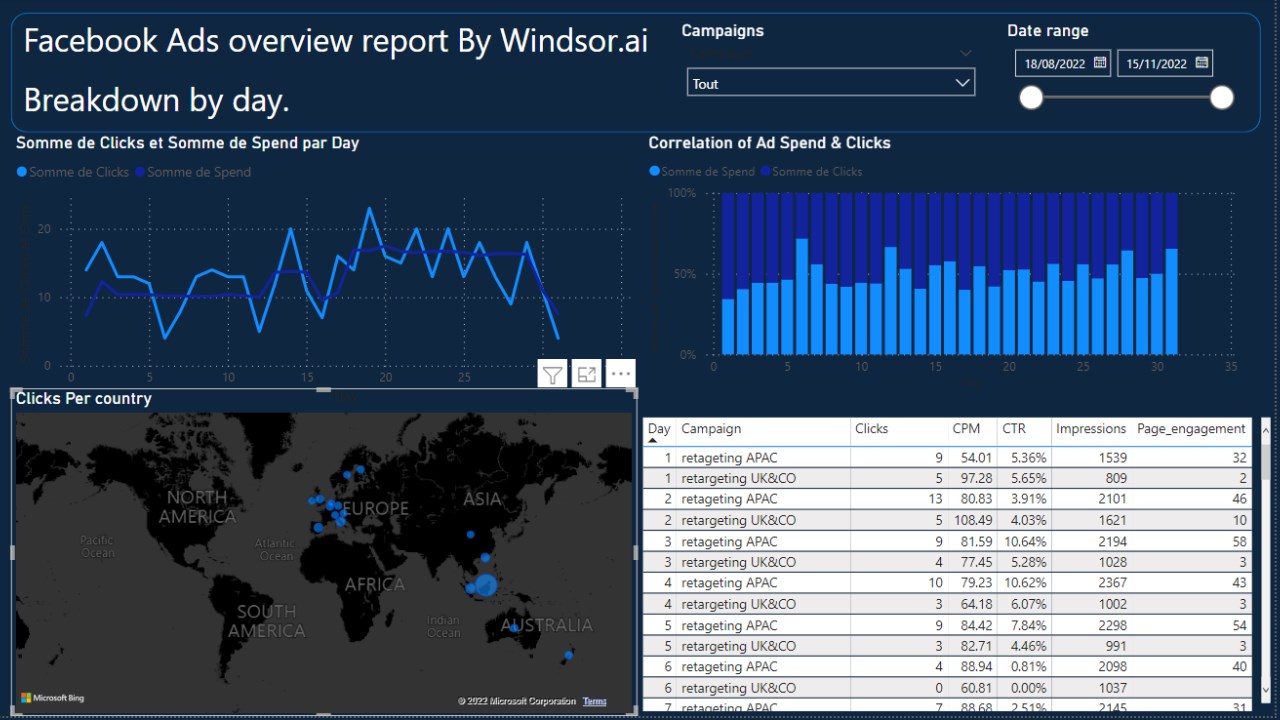
Task: Sort table by CTR column header
Action: click(1014, 428)
